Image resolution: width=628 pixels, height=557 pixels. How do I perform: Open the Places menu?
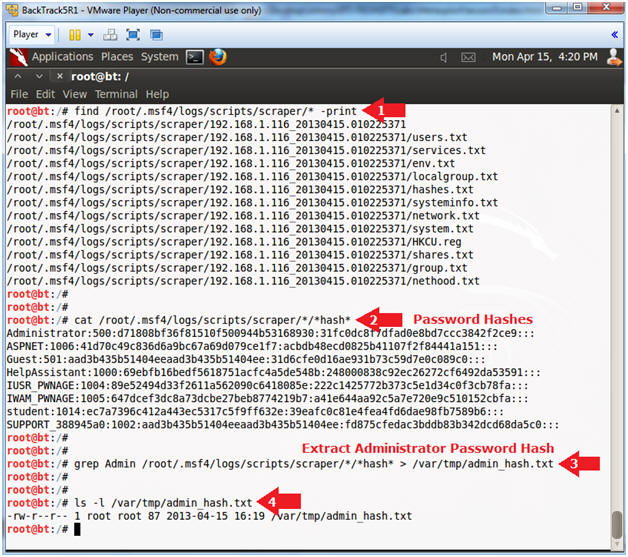tap(117, 57)
